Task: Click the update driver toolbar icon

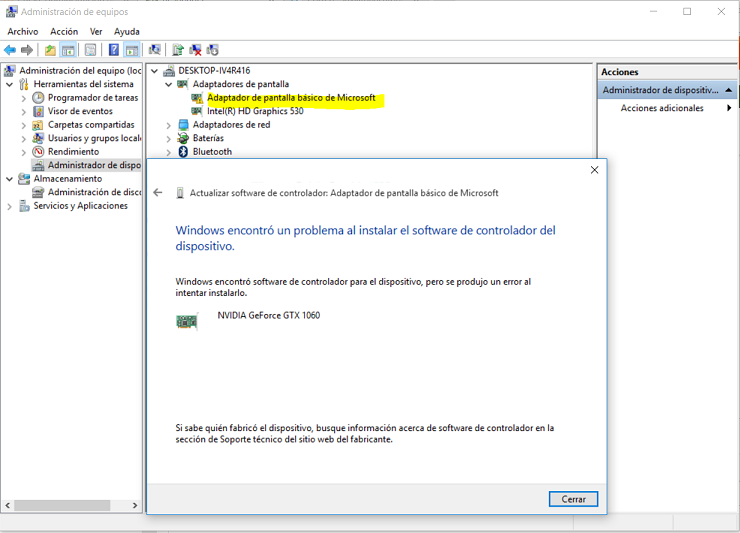Action: pyautogui.click(x=177, y=50)
